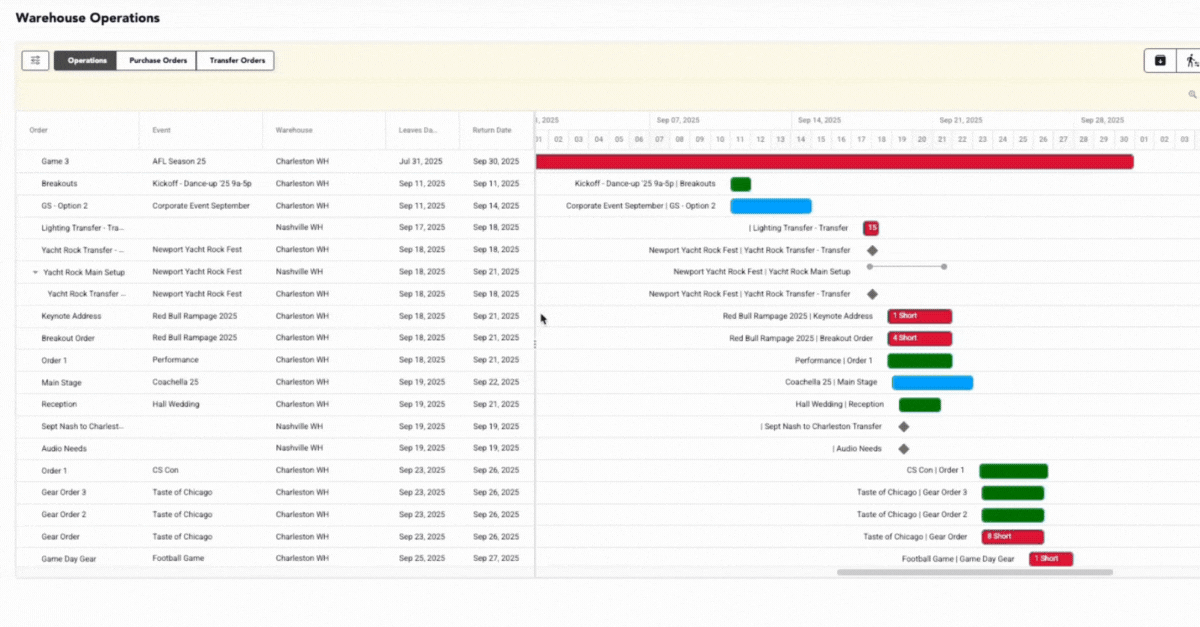This screenshot has height=627, width=1200.
Task: Click the Audio Needs diamond milestone
Action: click(903, 449)
